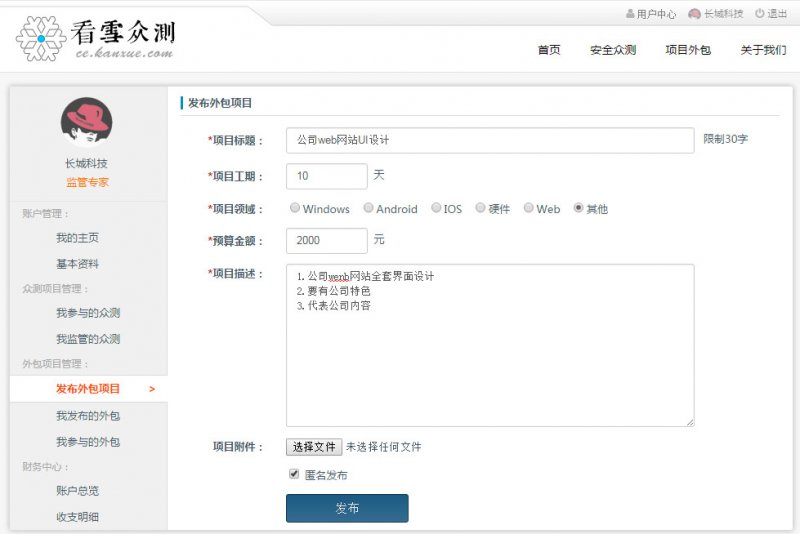Open 长城科技 account link in header
This screenshot has width=800, height=534.
coord(723,14)
